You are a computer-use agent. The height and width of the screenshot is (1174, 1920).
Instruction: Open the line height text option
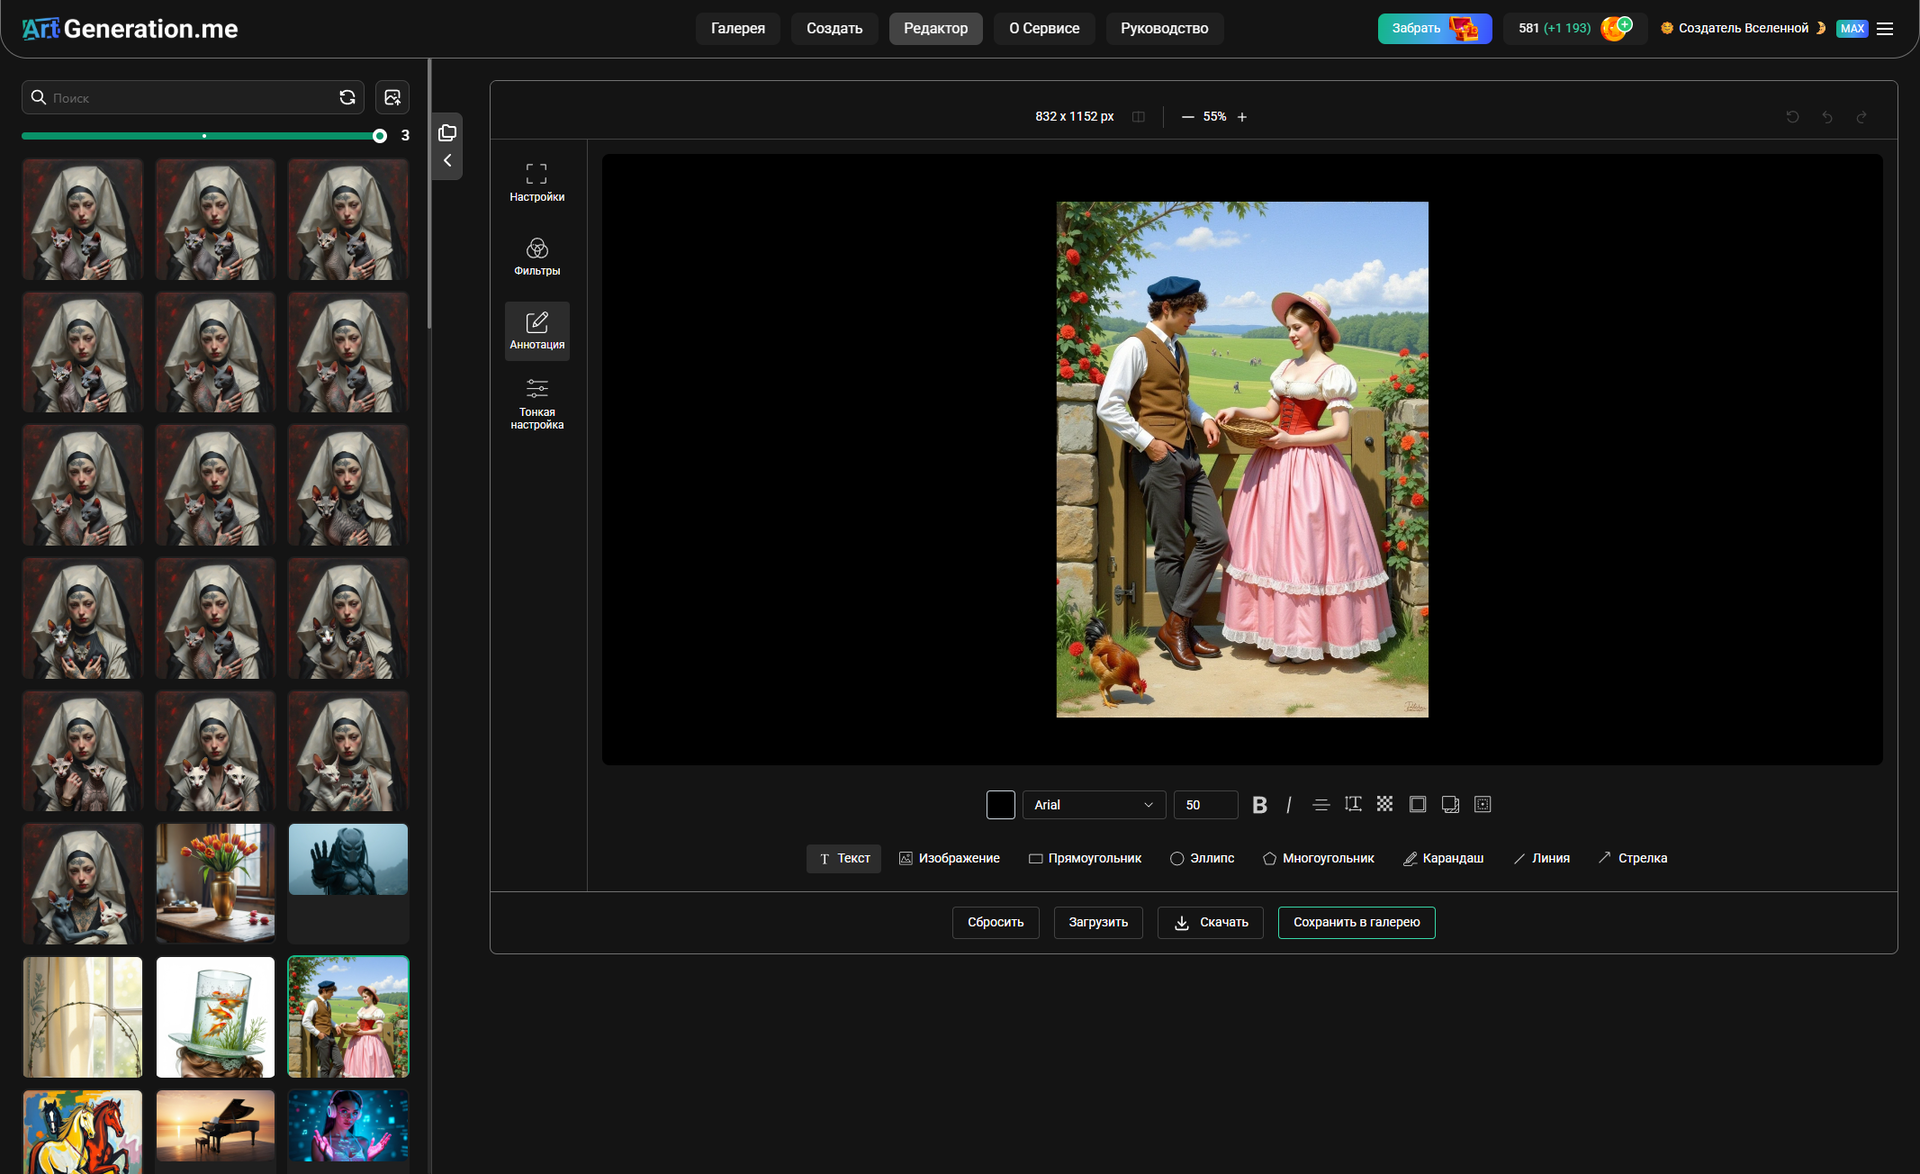(x=1353, y=804)
